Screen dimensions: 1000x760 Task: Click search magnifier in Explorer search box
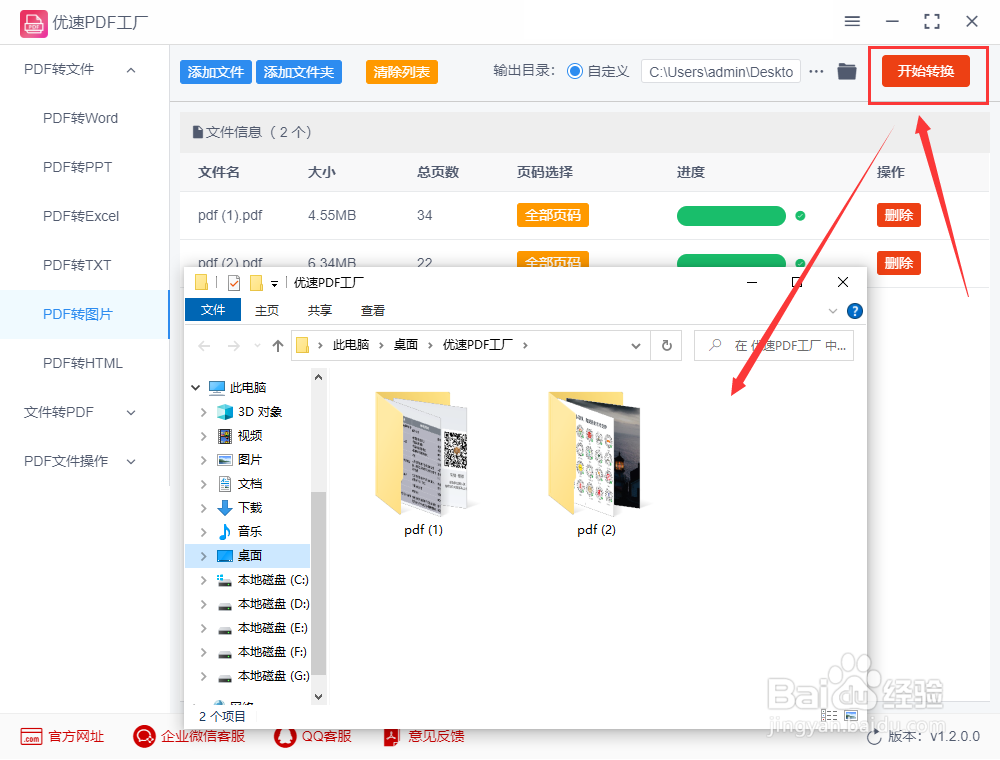pos(715,345)
